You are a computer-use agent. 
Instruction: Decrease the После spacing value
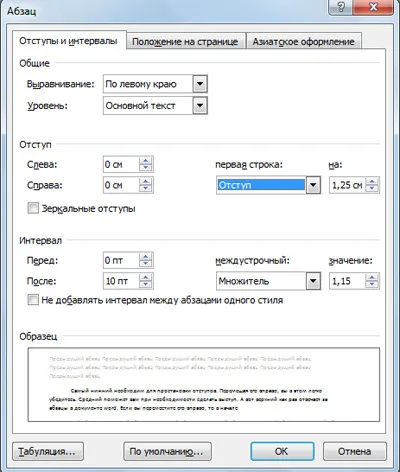146,285
